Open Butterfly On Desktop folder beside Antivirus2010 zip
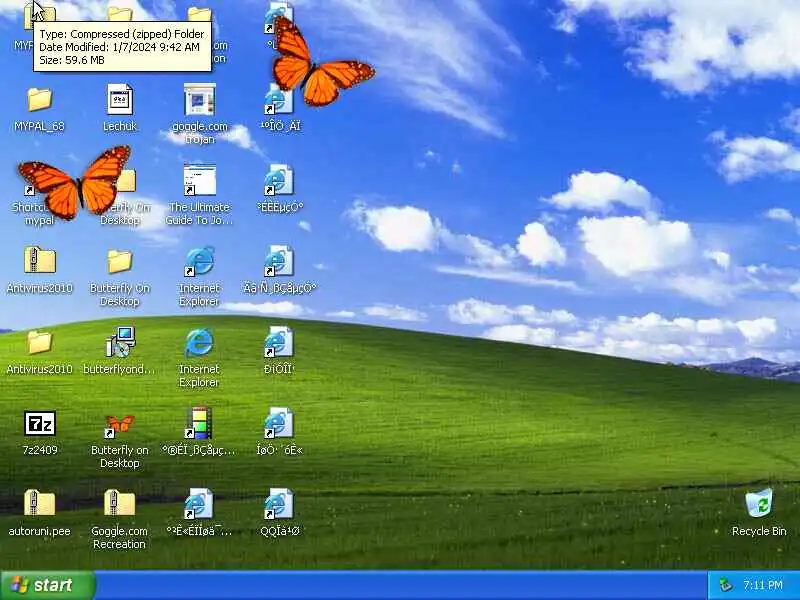 120,261
